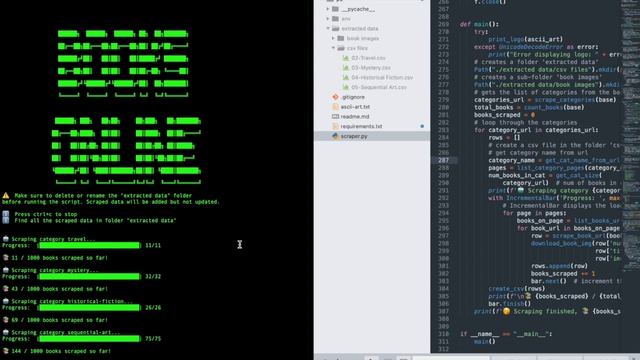This screenshot has width=640, height=360.
Task: Click the sequential-art progress bar 75/75
Action: point(89,338)
